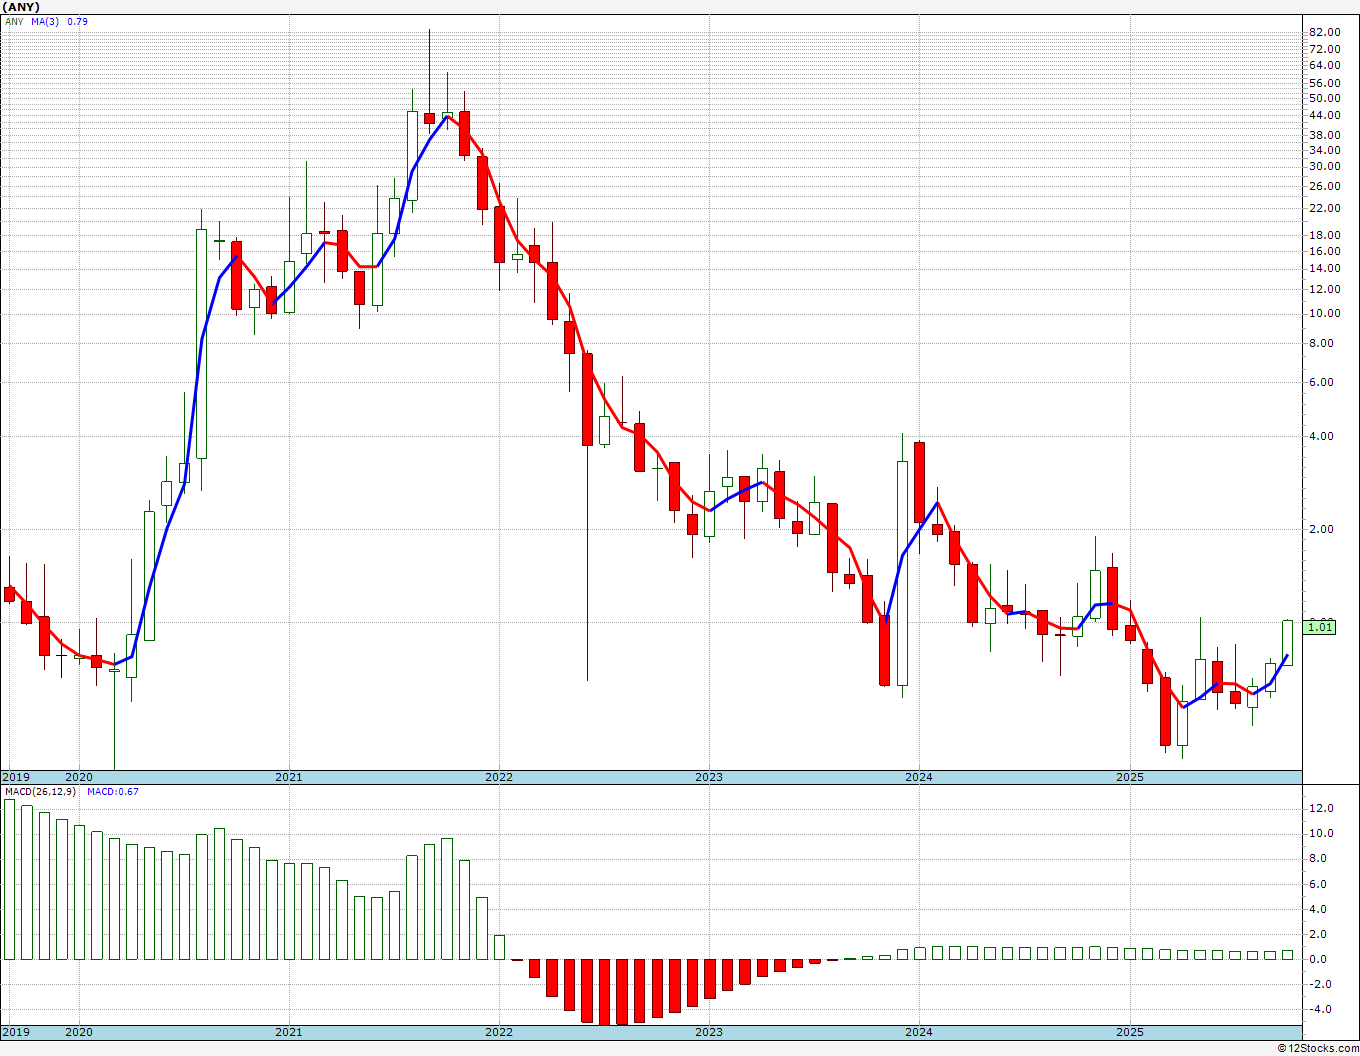1360x1056 pixels.
Task: Click the 4.00 price axis label
Action: 1321,437
